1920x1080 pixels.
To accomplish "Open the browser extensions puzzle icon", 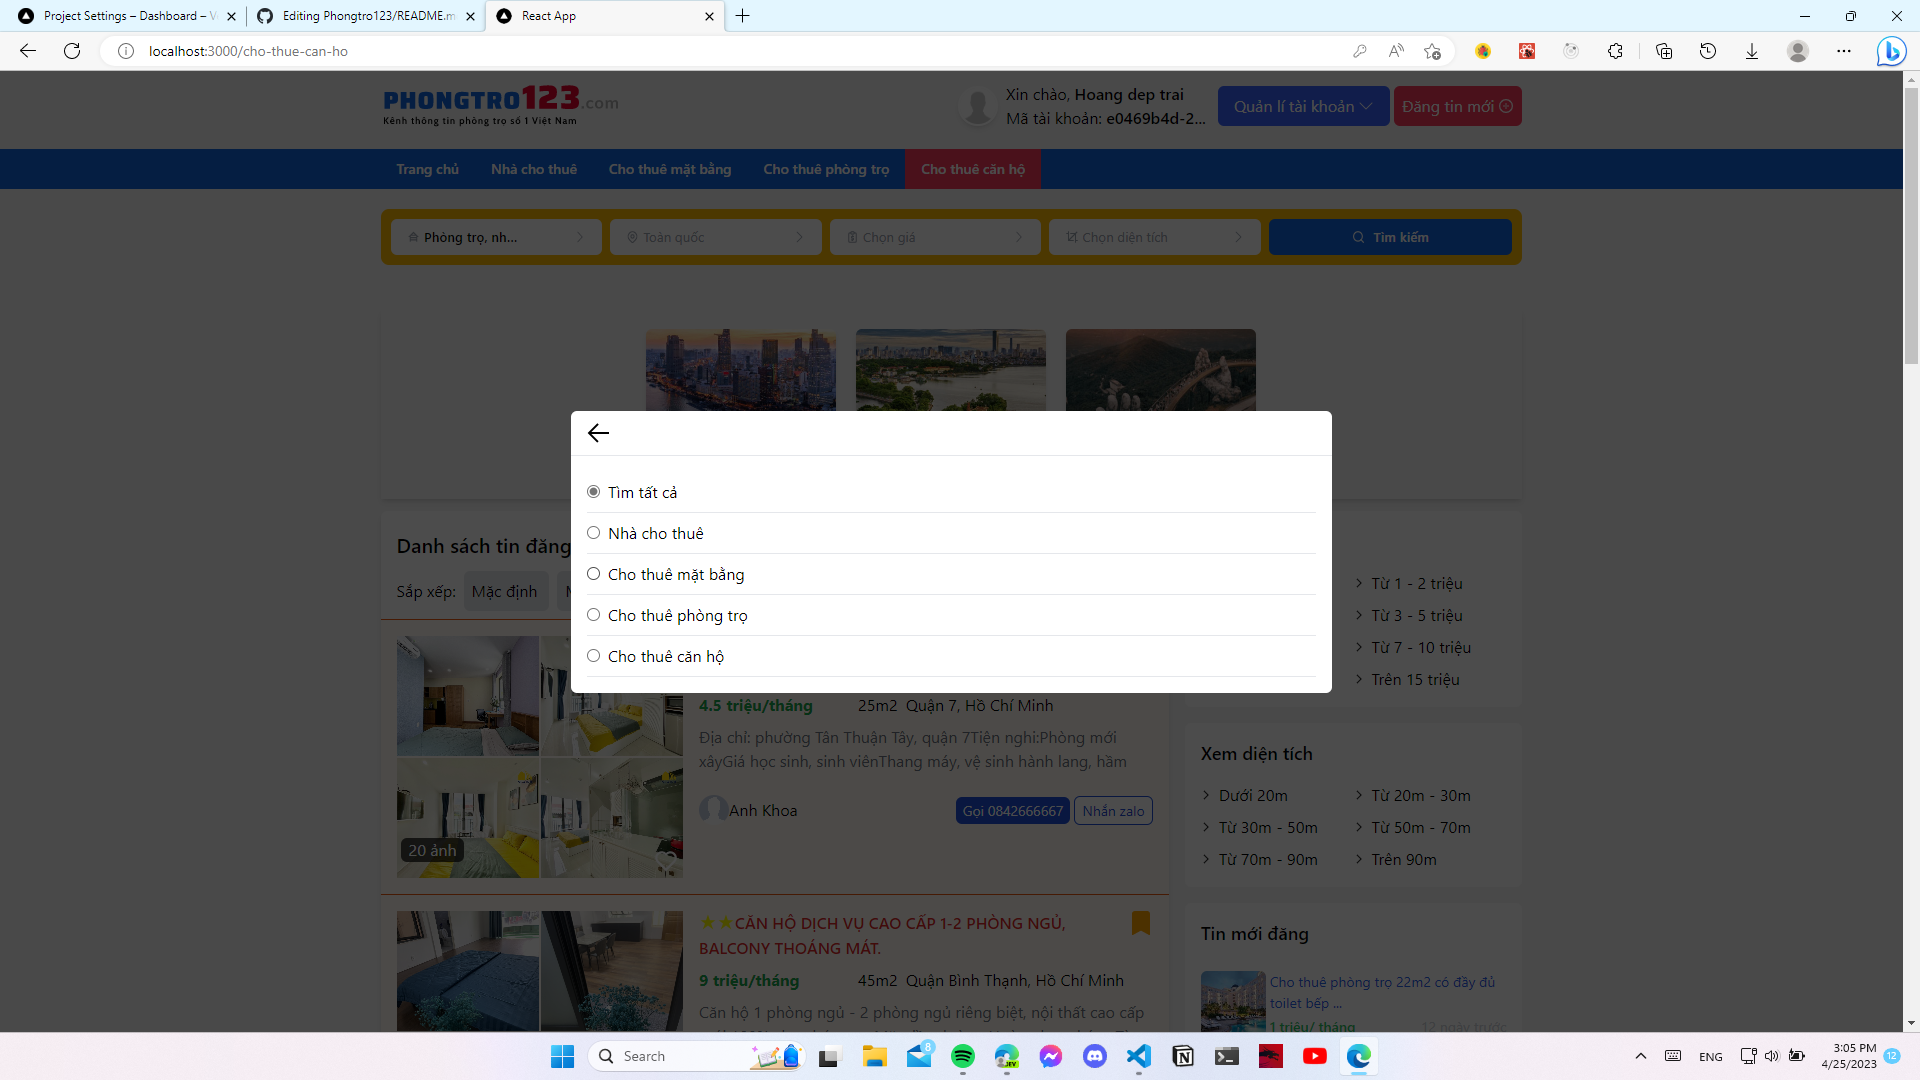I will (x=1615, y=51).
